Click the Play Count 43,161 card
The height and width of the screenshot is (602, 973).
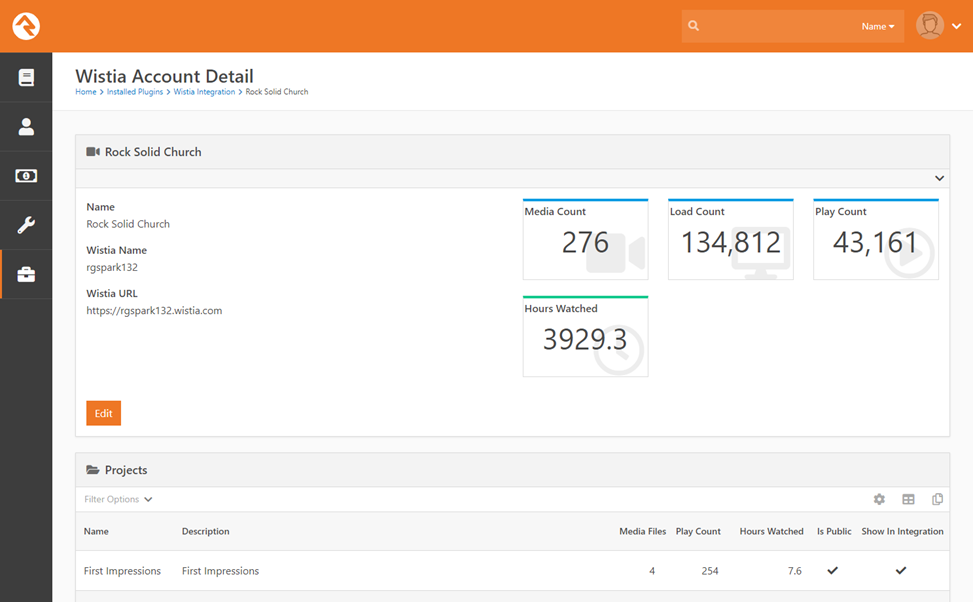coord(876,240)
